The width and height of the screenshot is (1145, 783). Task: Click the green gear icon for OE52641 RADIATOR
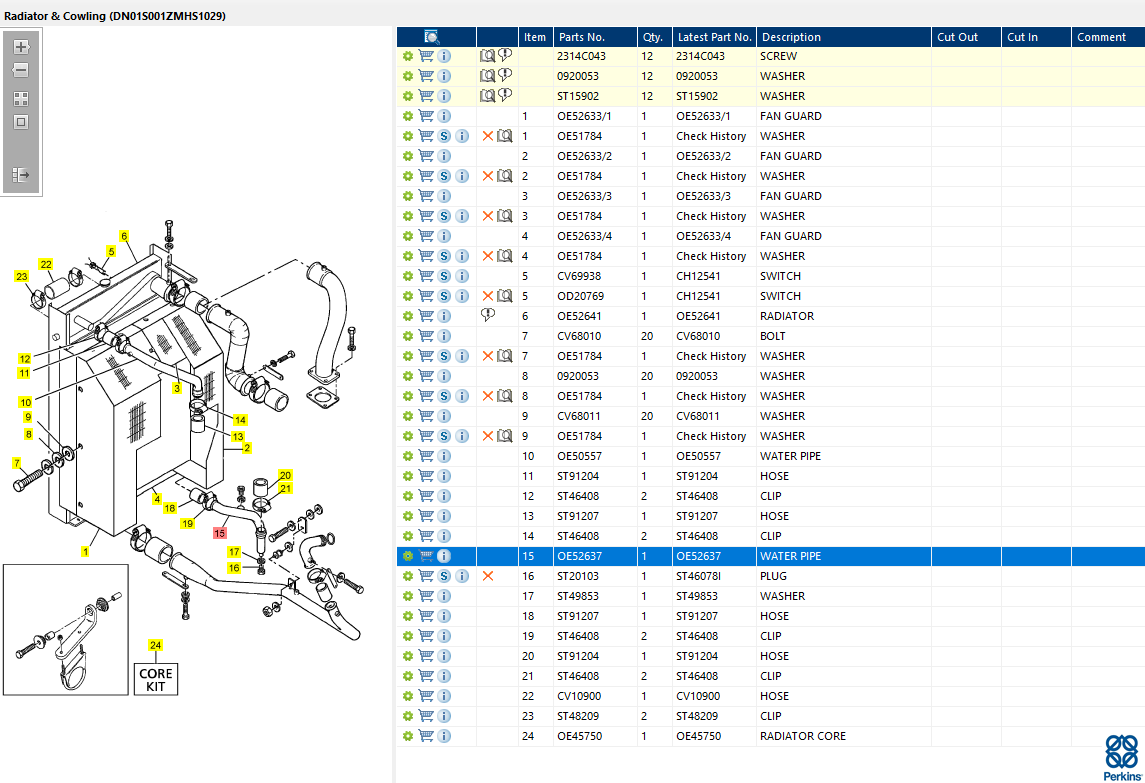click(408, 316)
